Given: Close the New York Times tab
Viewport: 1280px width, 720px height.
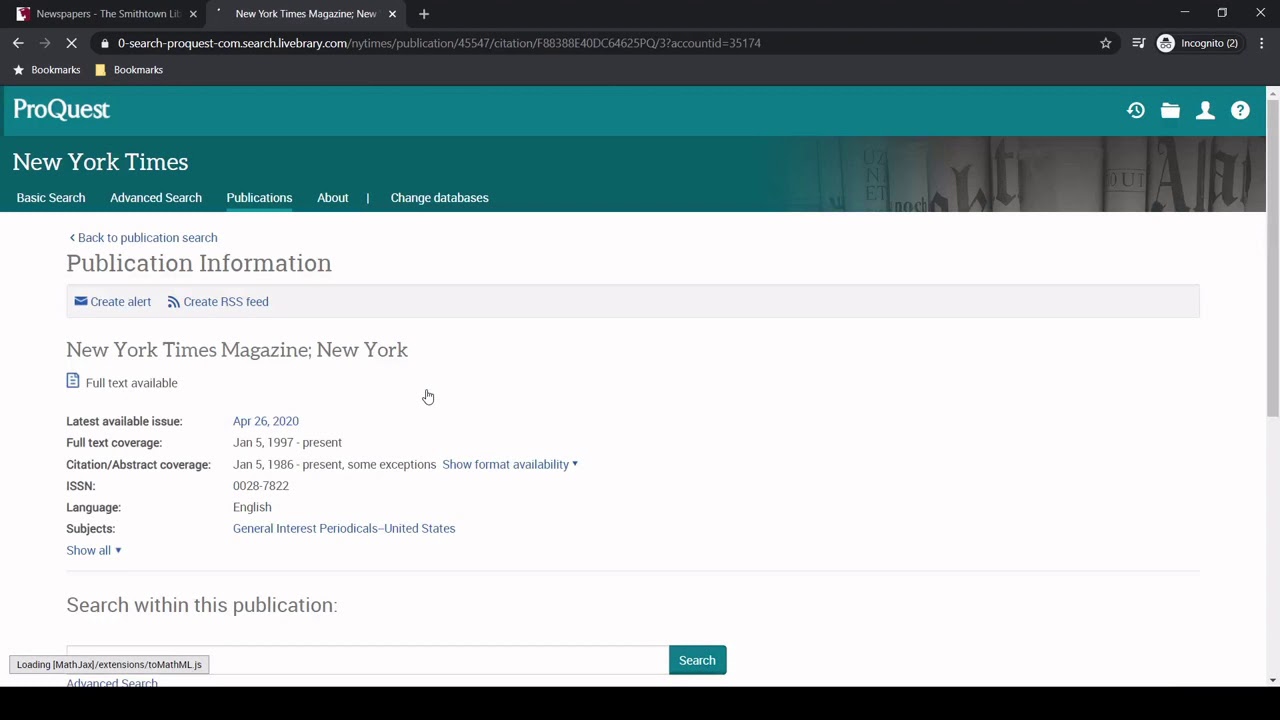Looking at the screenshot, I should [x=392, y=14].
